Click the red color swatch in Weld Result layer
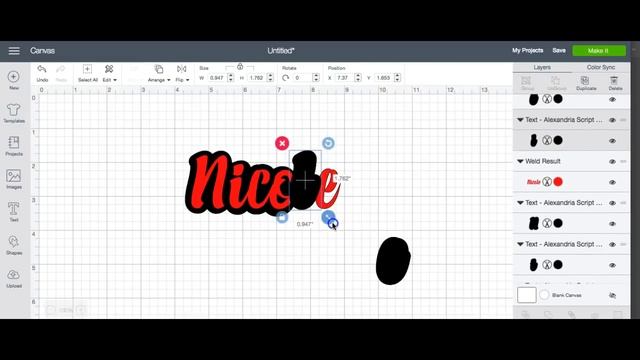The height and width of the screenshot is (360, 640). pyautogui.click(x=558, y=182)
